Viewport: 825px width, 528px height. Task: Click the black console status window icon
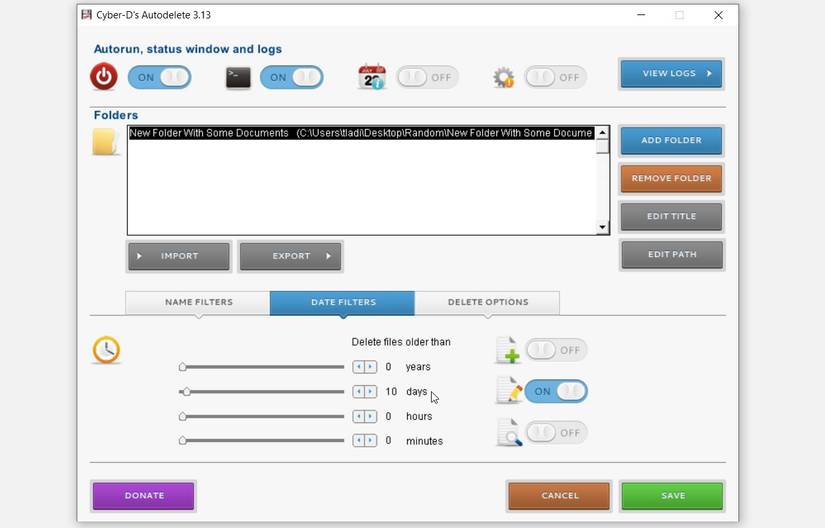point(238,78)
